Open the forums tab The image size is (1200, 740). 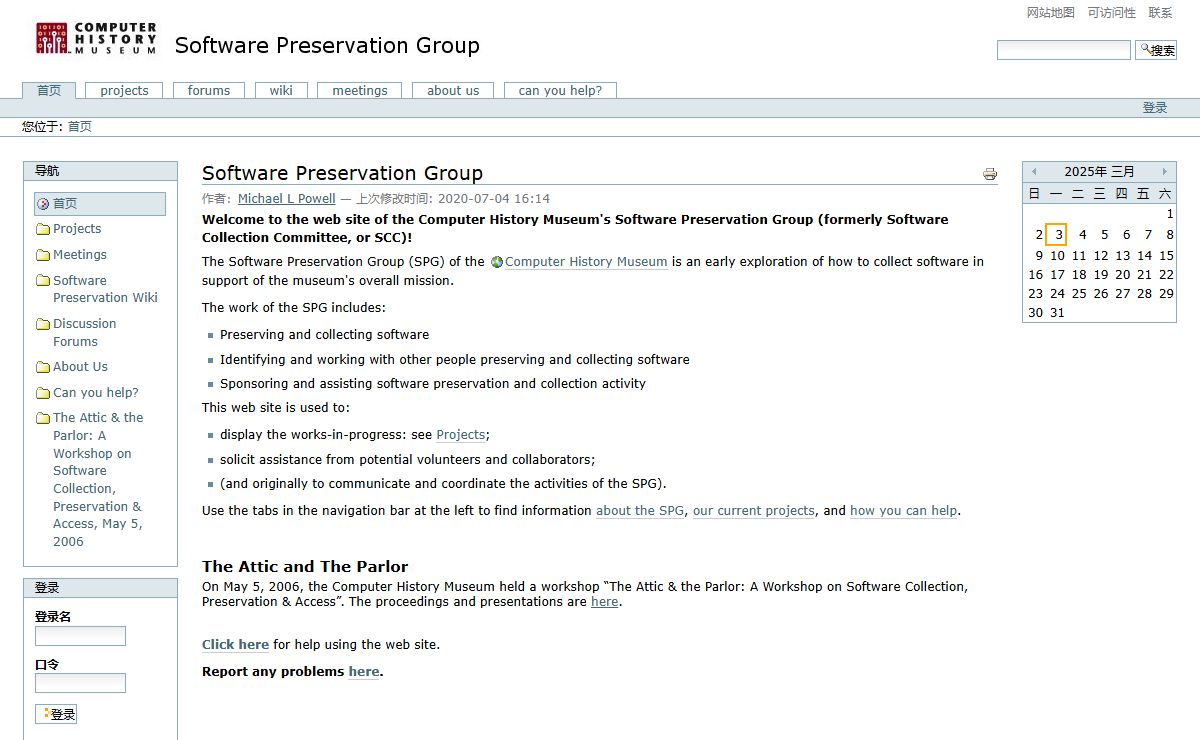click(209, 90)
